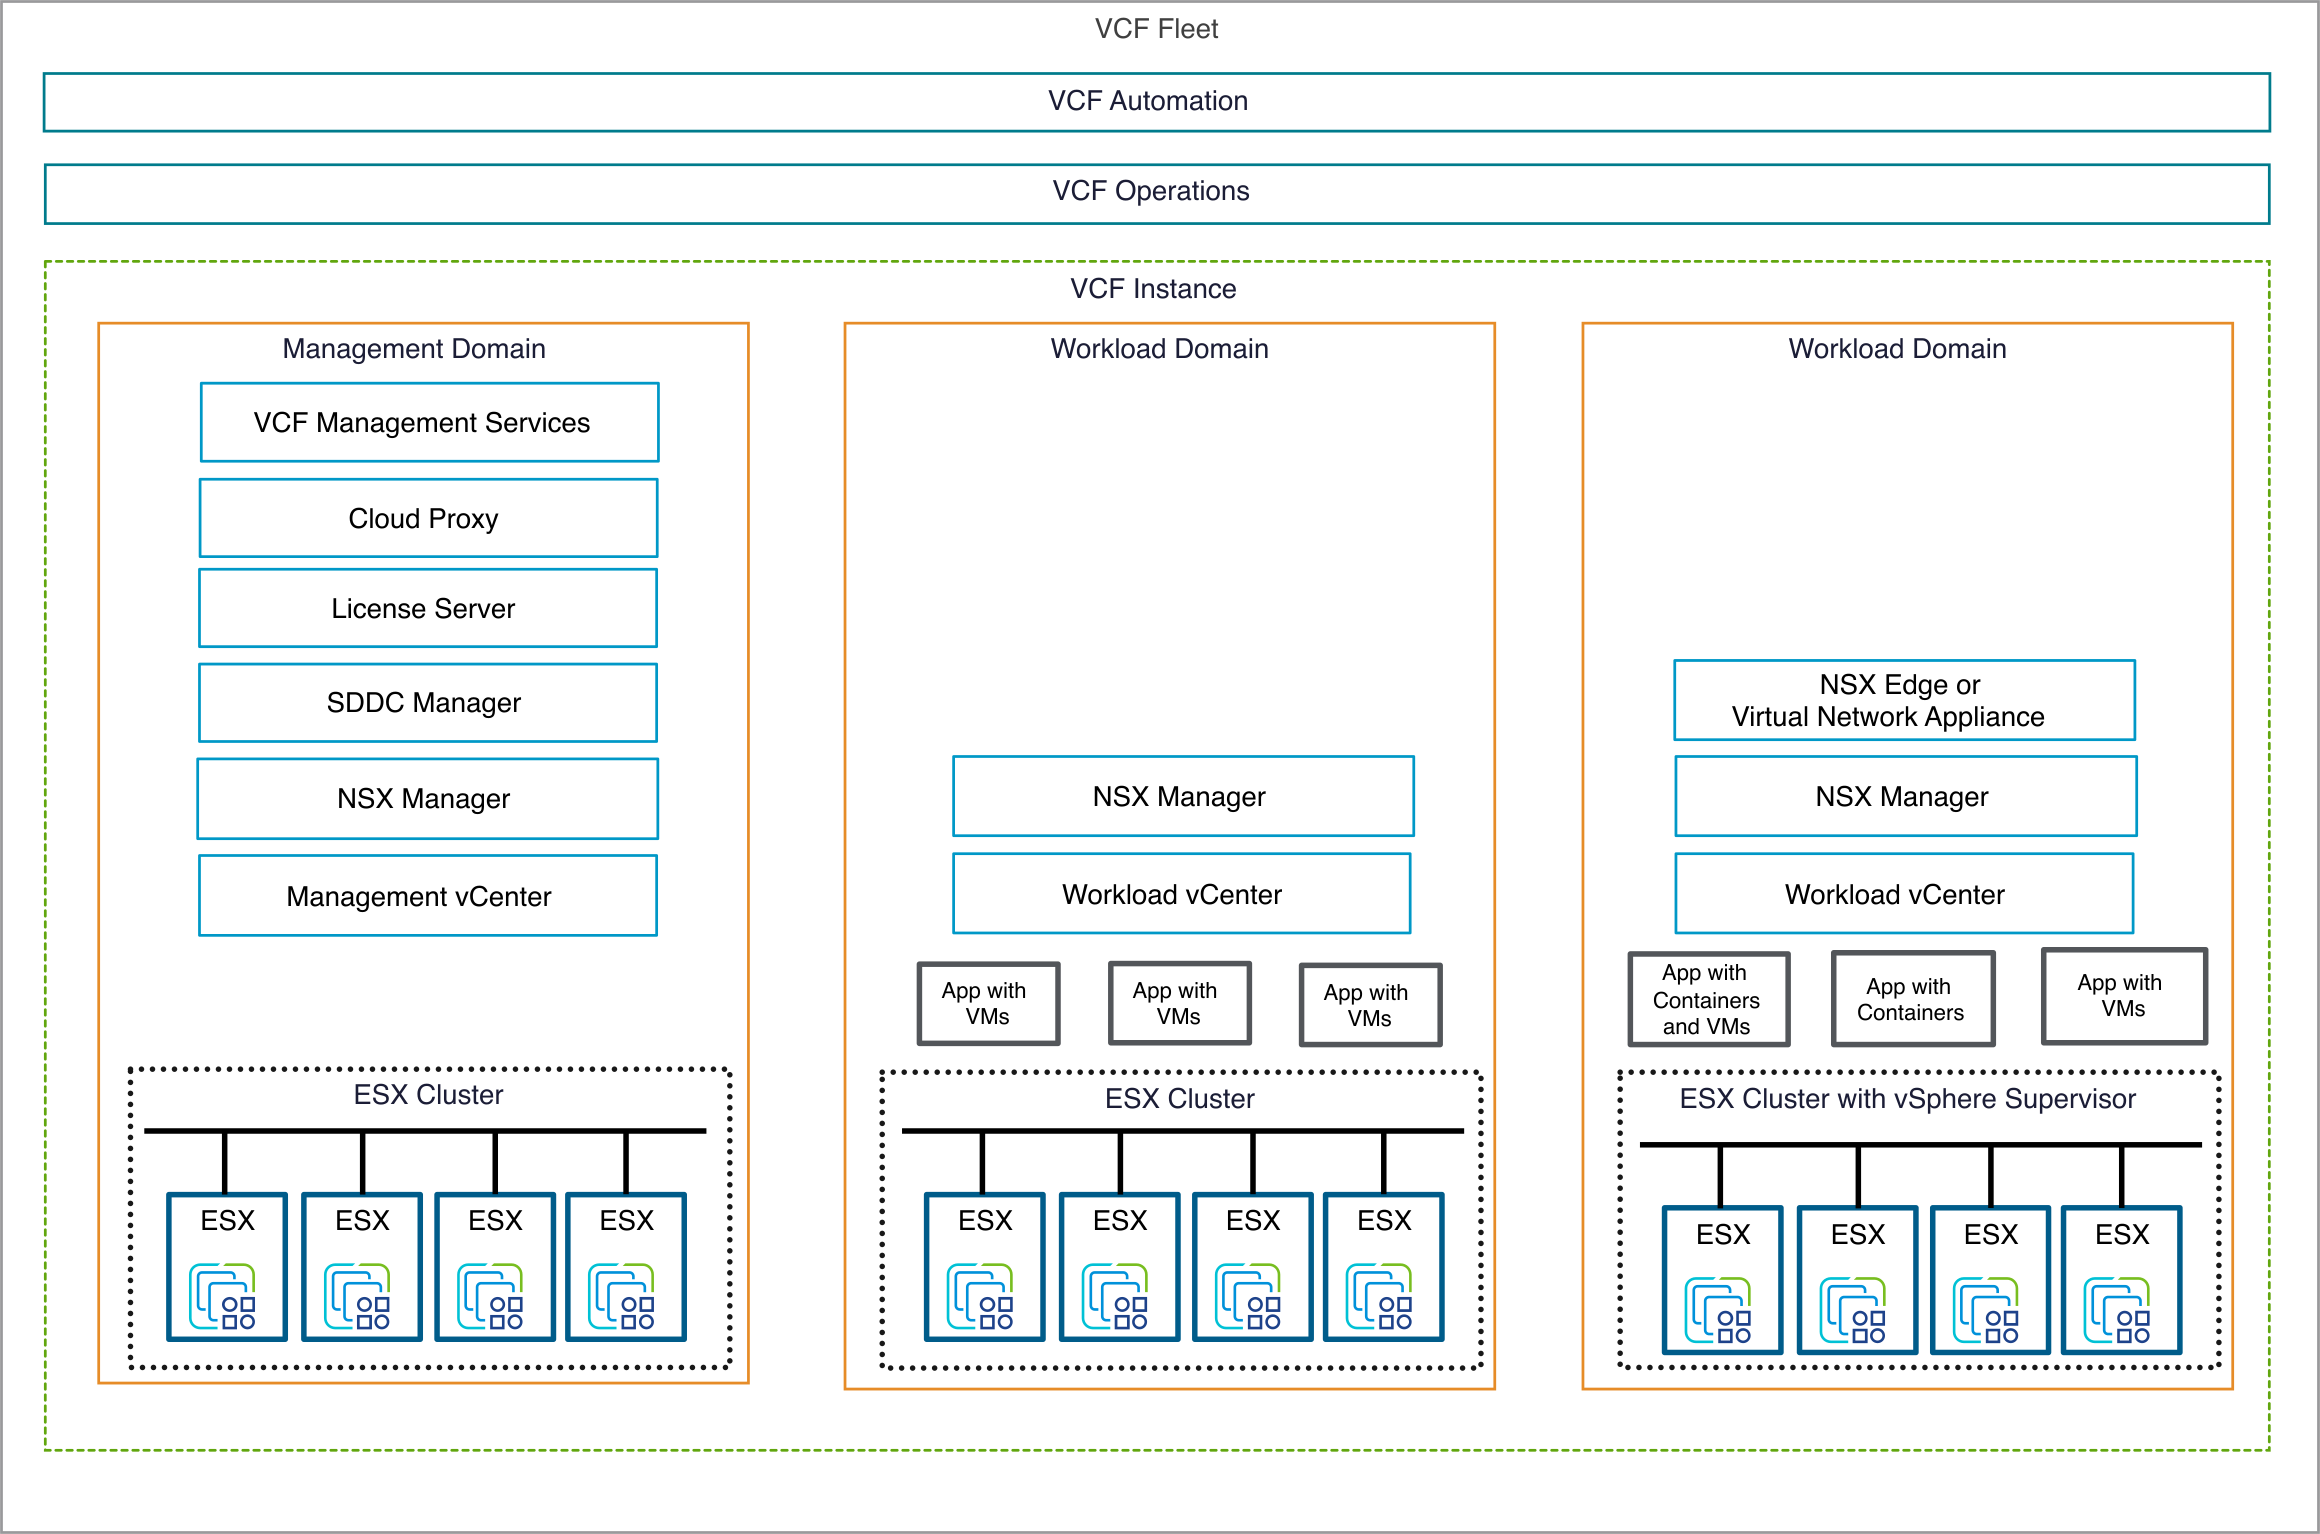Click the VCF Management Services box
This screenshot has width=2320, height=1534.
[430, 422]
